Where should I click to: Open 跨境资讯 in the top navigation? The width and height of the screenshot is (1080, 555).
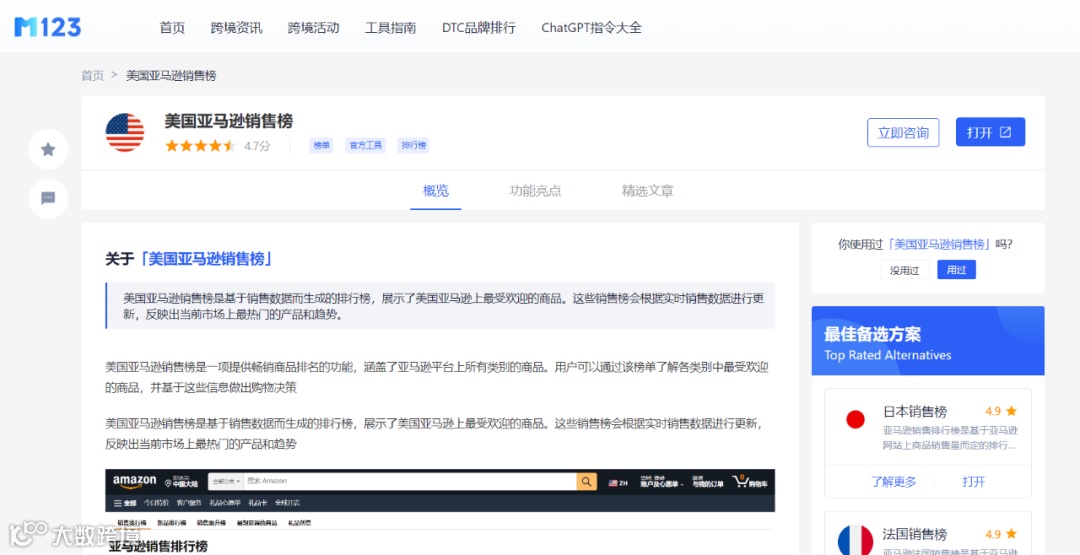tap(236, 28)
